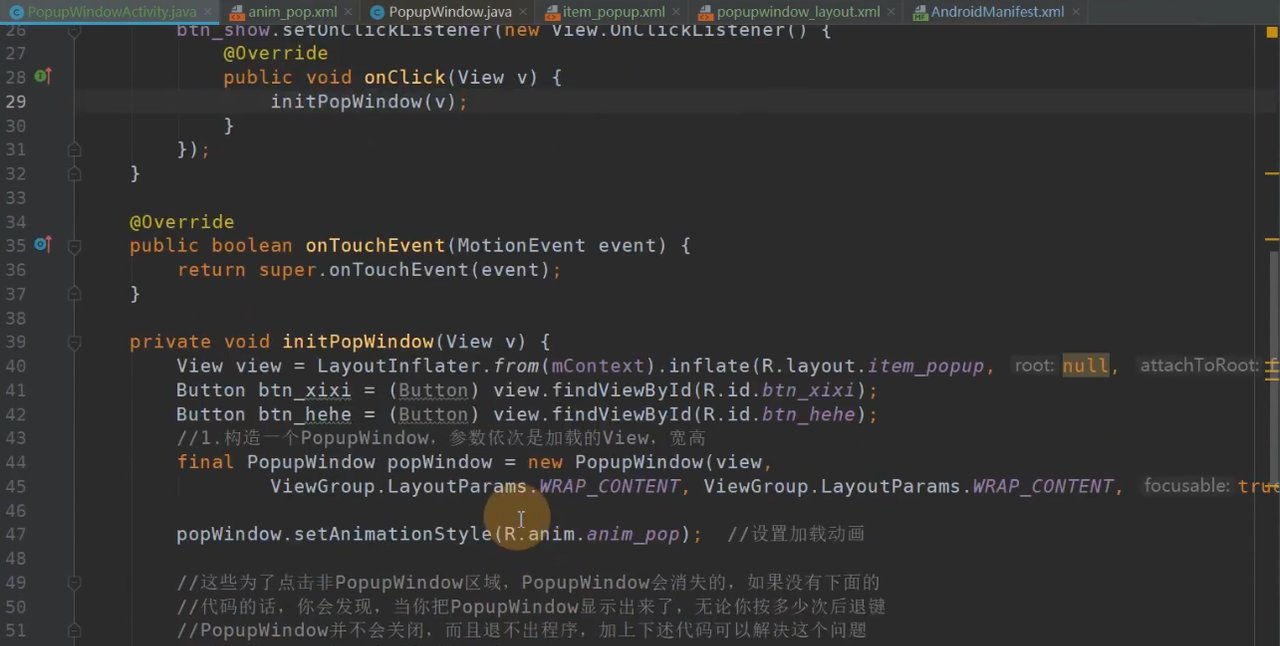Toggle the fold end marker on line 31
The height and width of the screenshot is (646, 1280).
click(74, 150)
